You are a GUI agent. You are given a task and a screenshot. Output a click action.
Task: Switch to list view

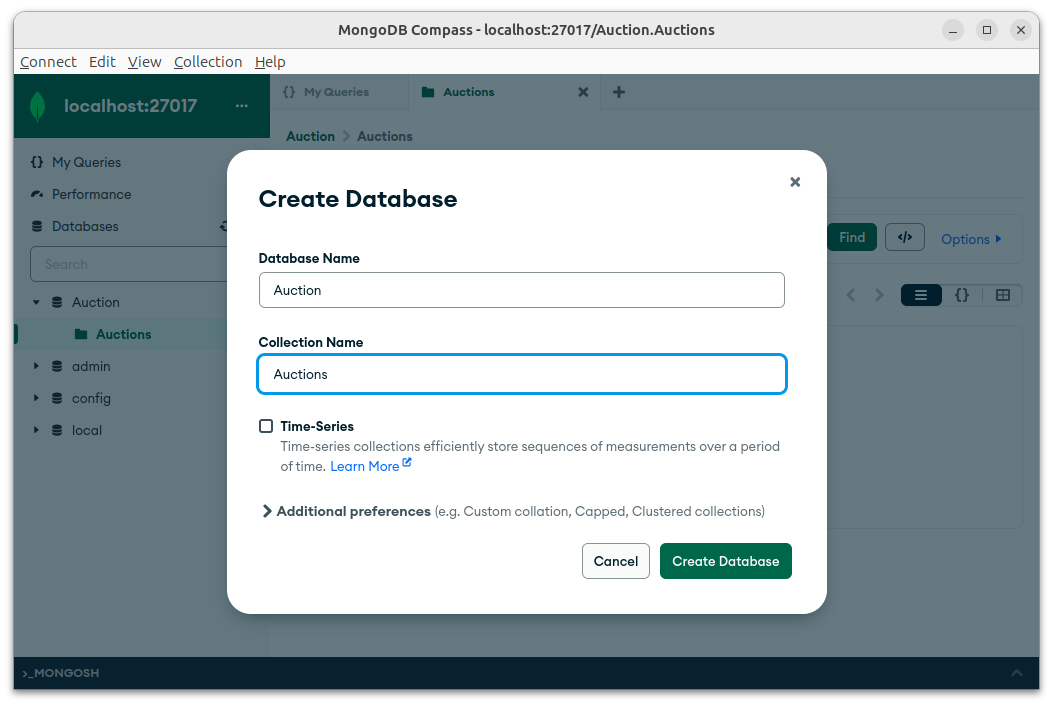(921, 296)
